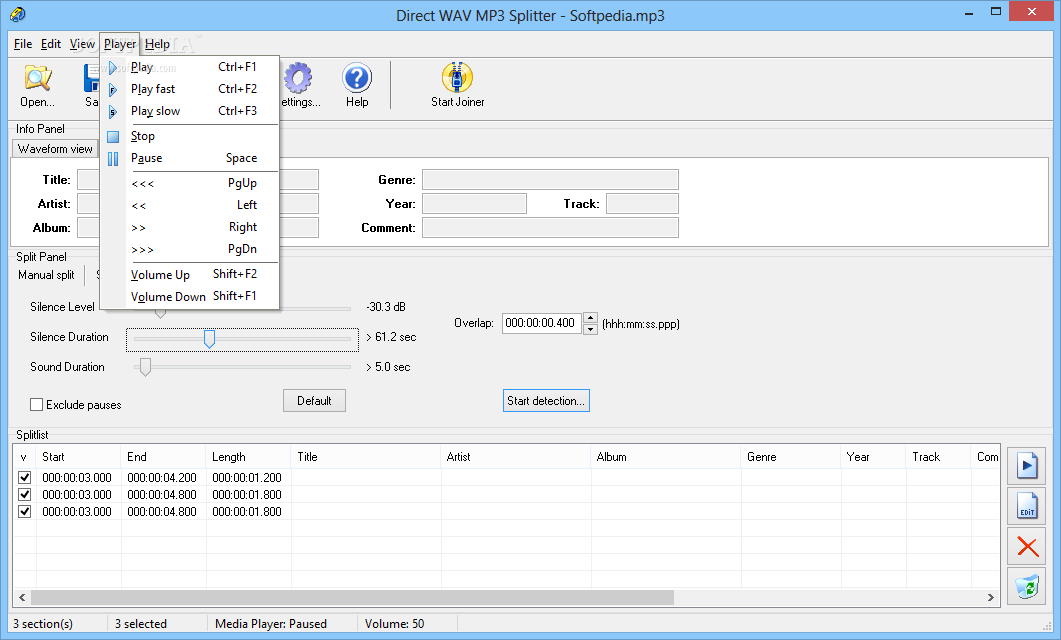The height and width of the screenshot is (640, 1061).
Task: Choose the <<< PgUp seek entry
Action: (x=189, y=183)
